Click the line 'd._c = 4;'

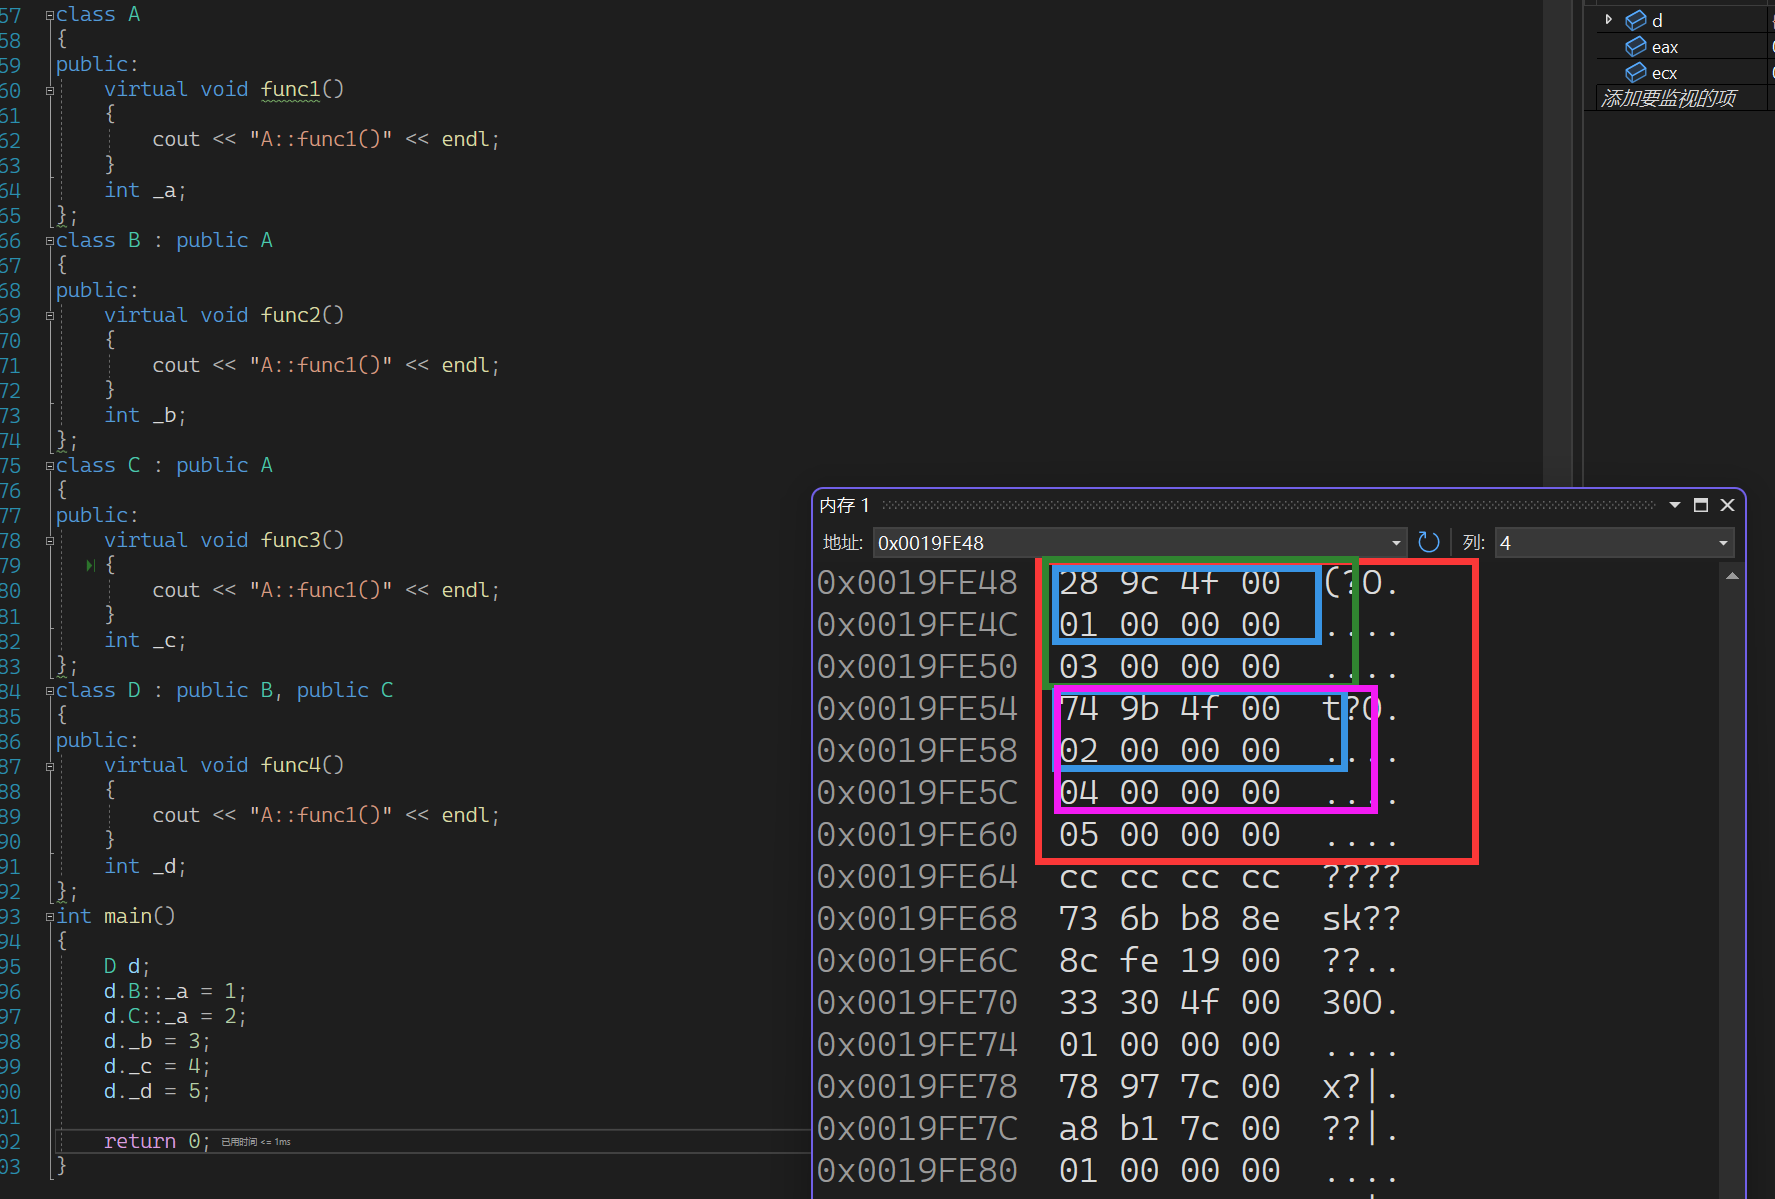point(157,1067)
